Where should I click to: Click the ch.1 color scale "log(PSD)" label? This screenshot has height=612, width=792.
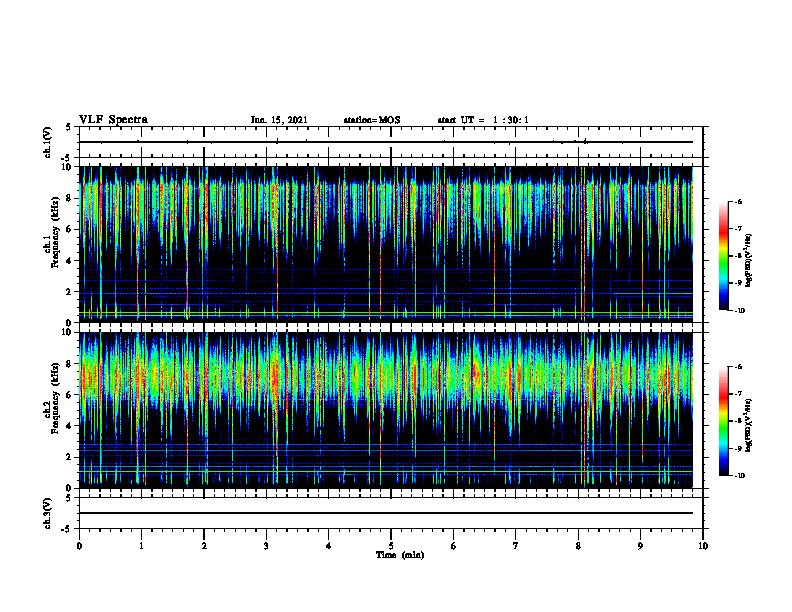click(x=749, y=260)
